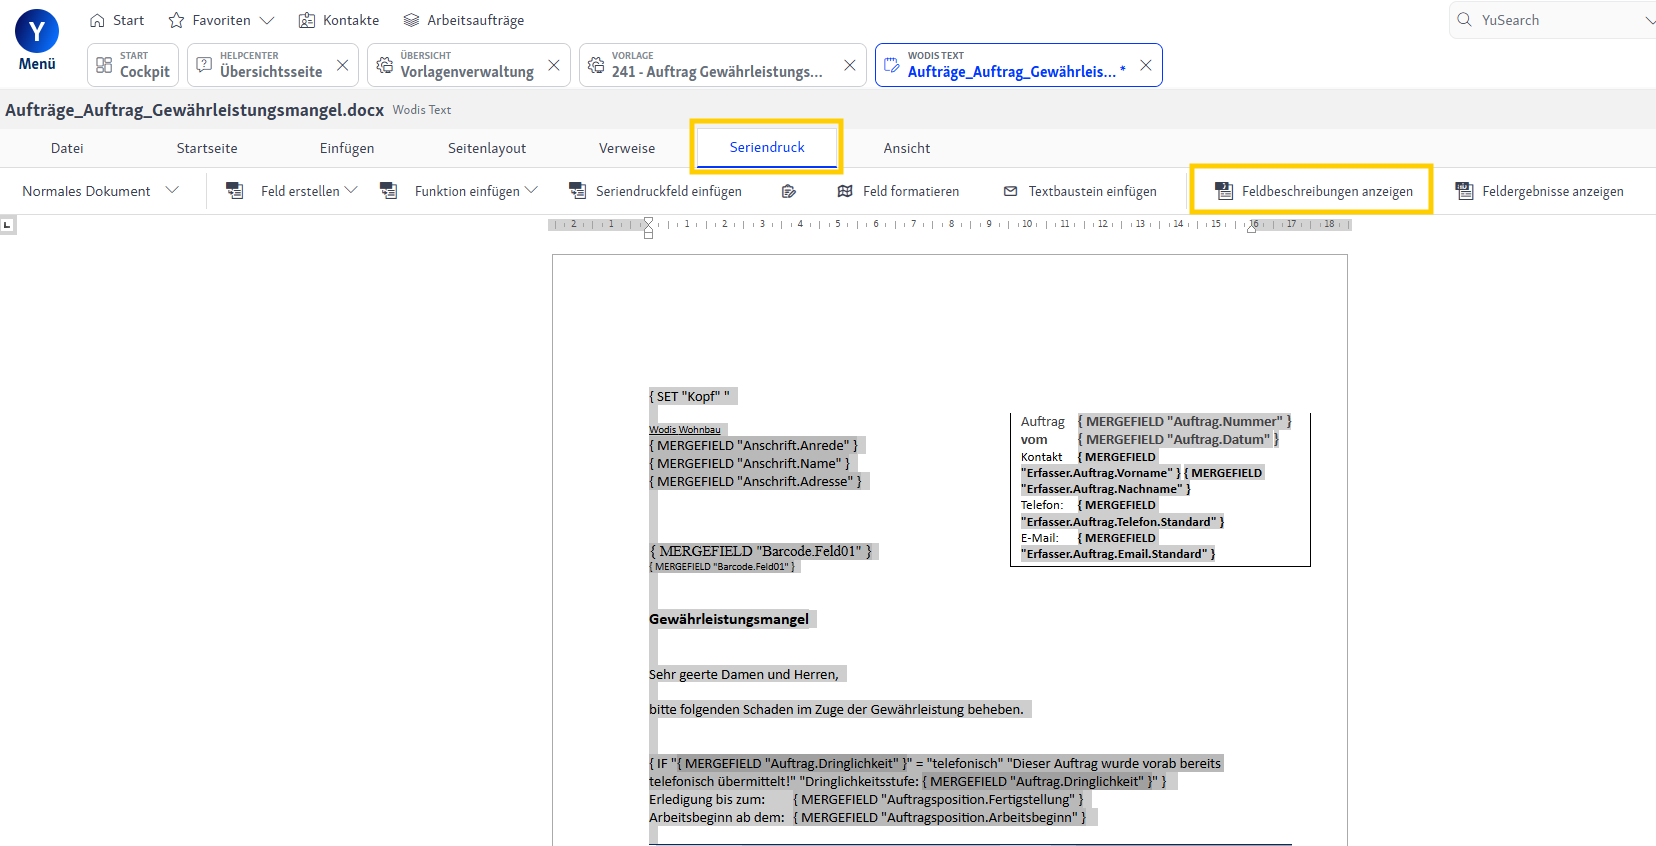Screen dimensions: 1656x846
Task: Open the Startseite ribbon tab
Action: [x=207, y=148]
